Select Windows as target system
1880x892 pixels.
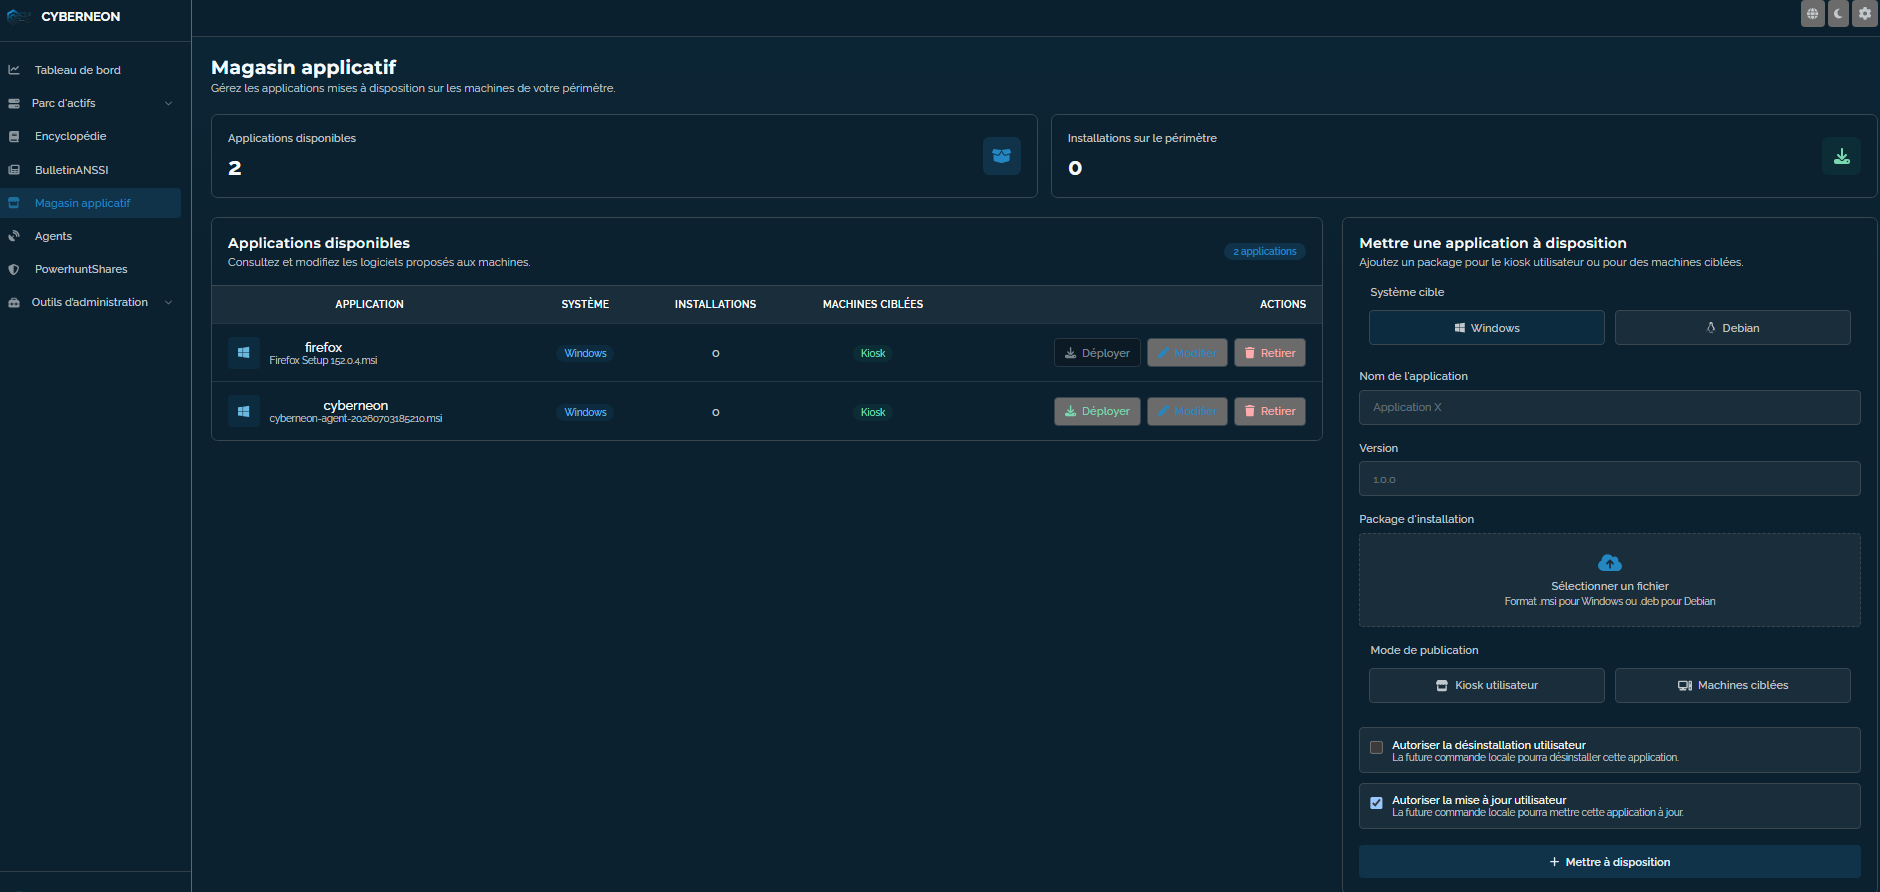coord(1486,328)
